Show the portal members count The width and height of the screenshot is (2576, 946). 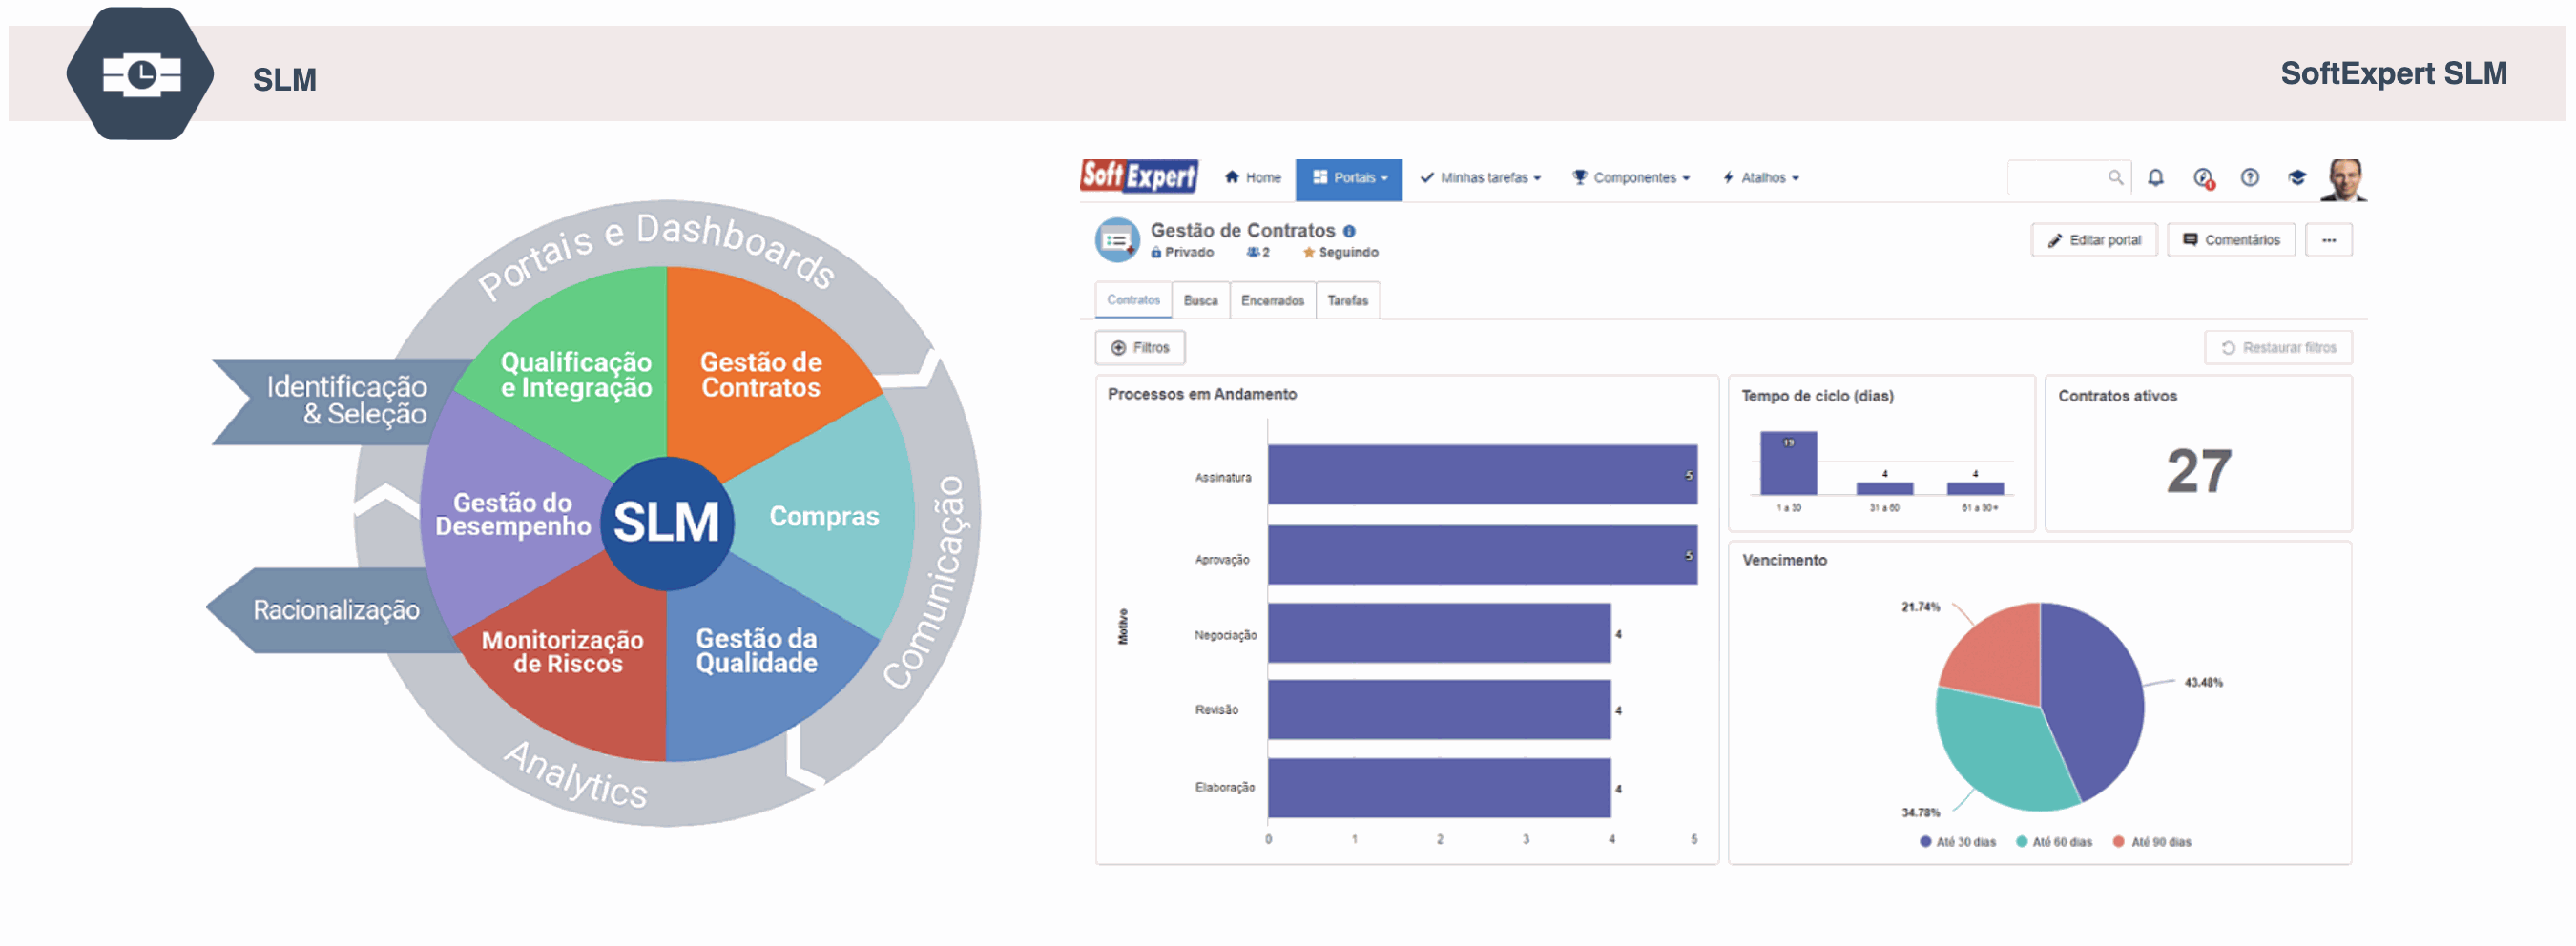pyautogui.click(x=1258, y=253)
